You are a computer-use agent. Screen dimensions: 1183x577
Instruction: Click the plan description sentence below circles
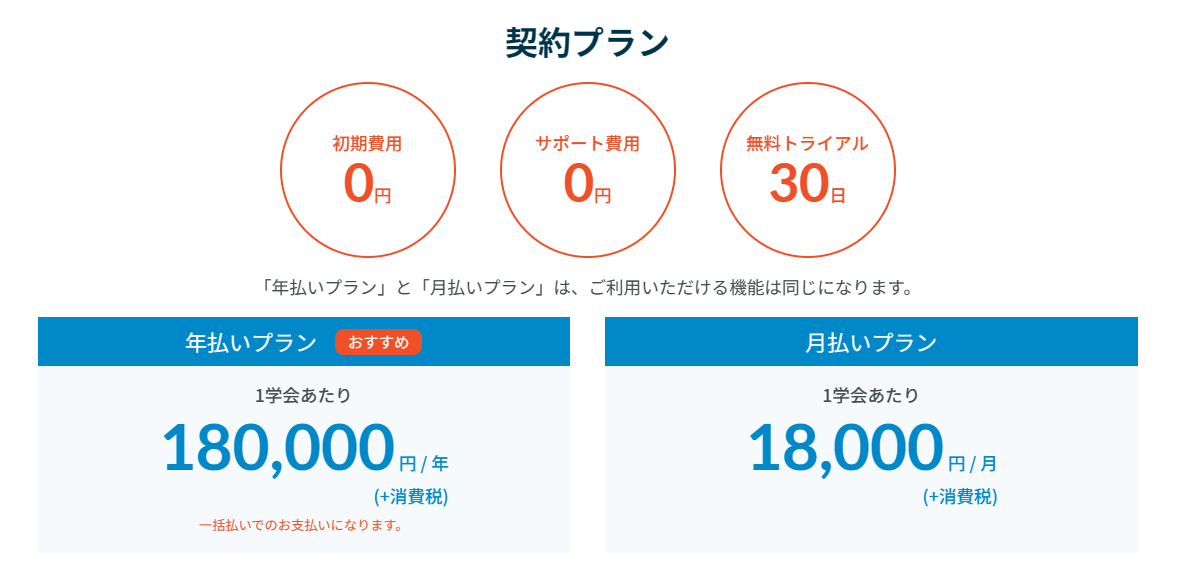[x=587, y=288]
